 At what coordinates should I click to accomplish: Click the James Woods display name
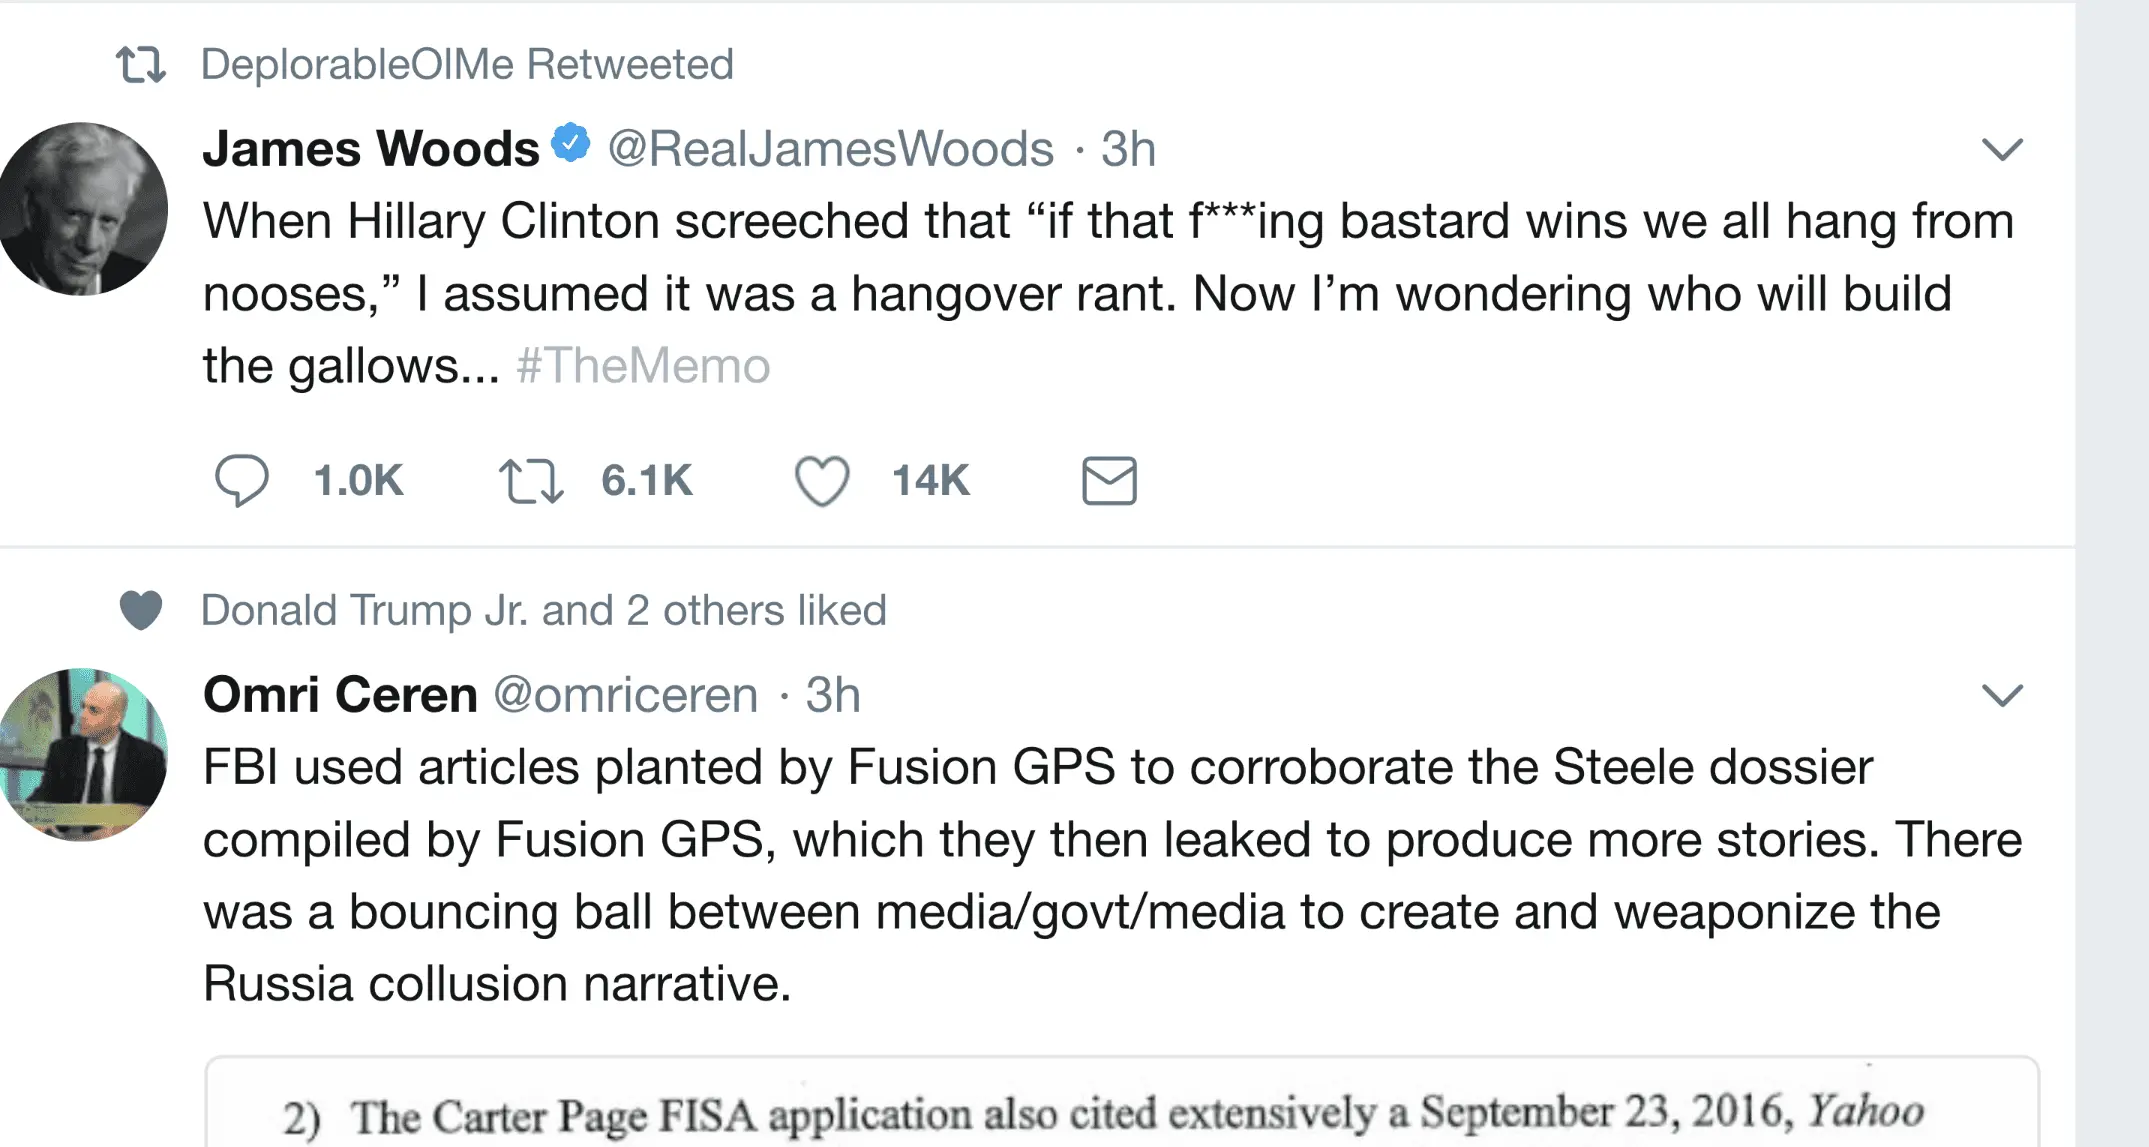coord(371,149)
